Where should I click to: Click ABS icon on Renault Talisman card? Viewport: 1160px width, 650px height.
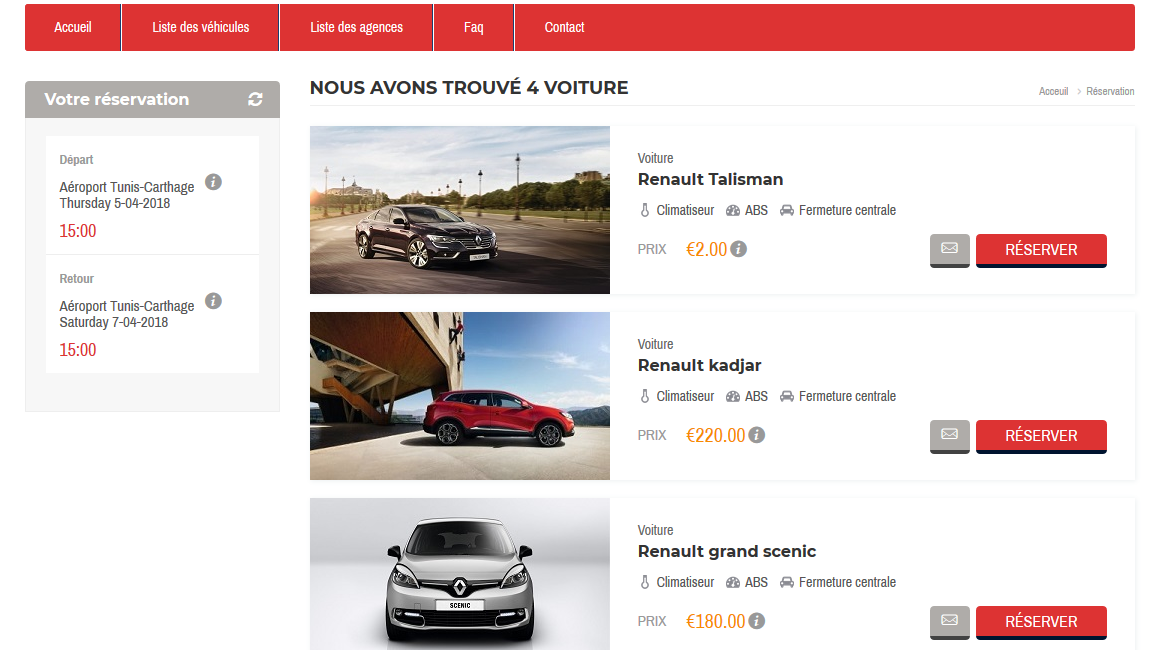[x=732, y=211]
